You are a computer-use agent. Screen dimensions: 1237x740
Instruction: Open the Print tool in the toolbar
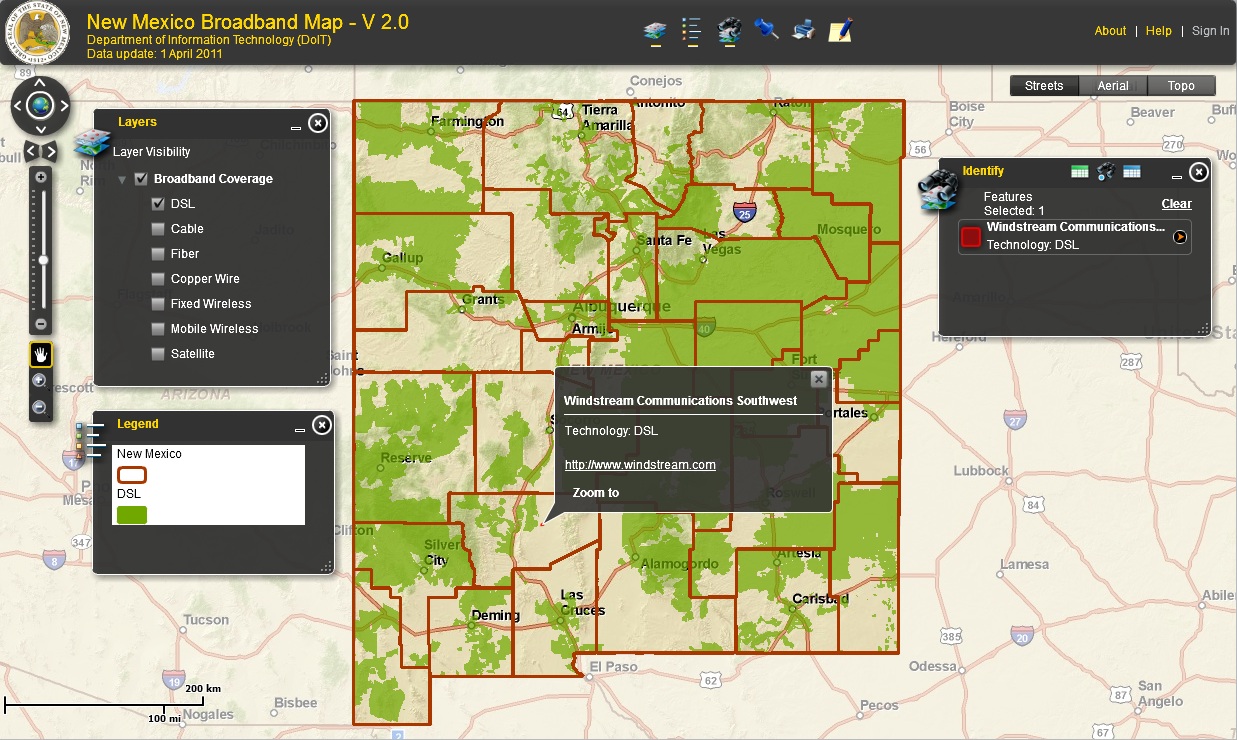coord(803,31)
